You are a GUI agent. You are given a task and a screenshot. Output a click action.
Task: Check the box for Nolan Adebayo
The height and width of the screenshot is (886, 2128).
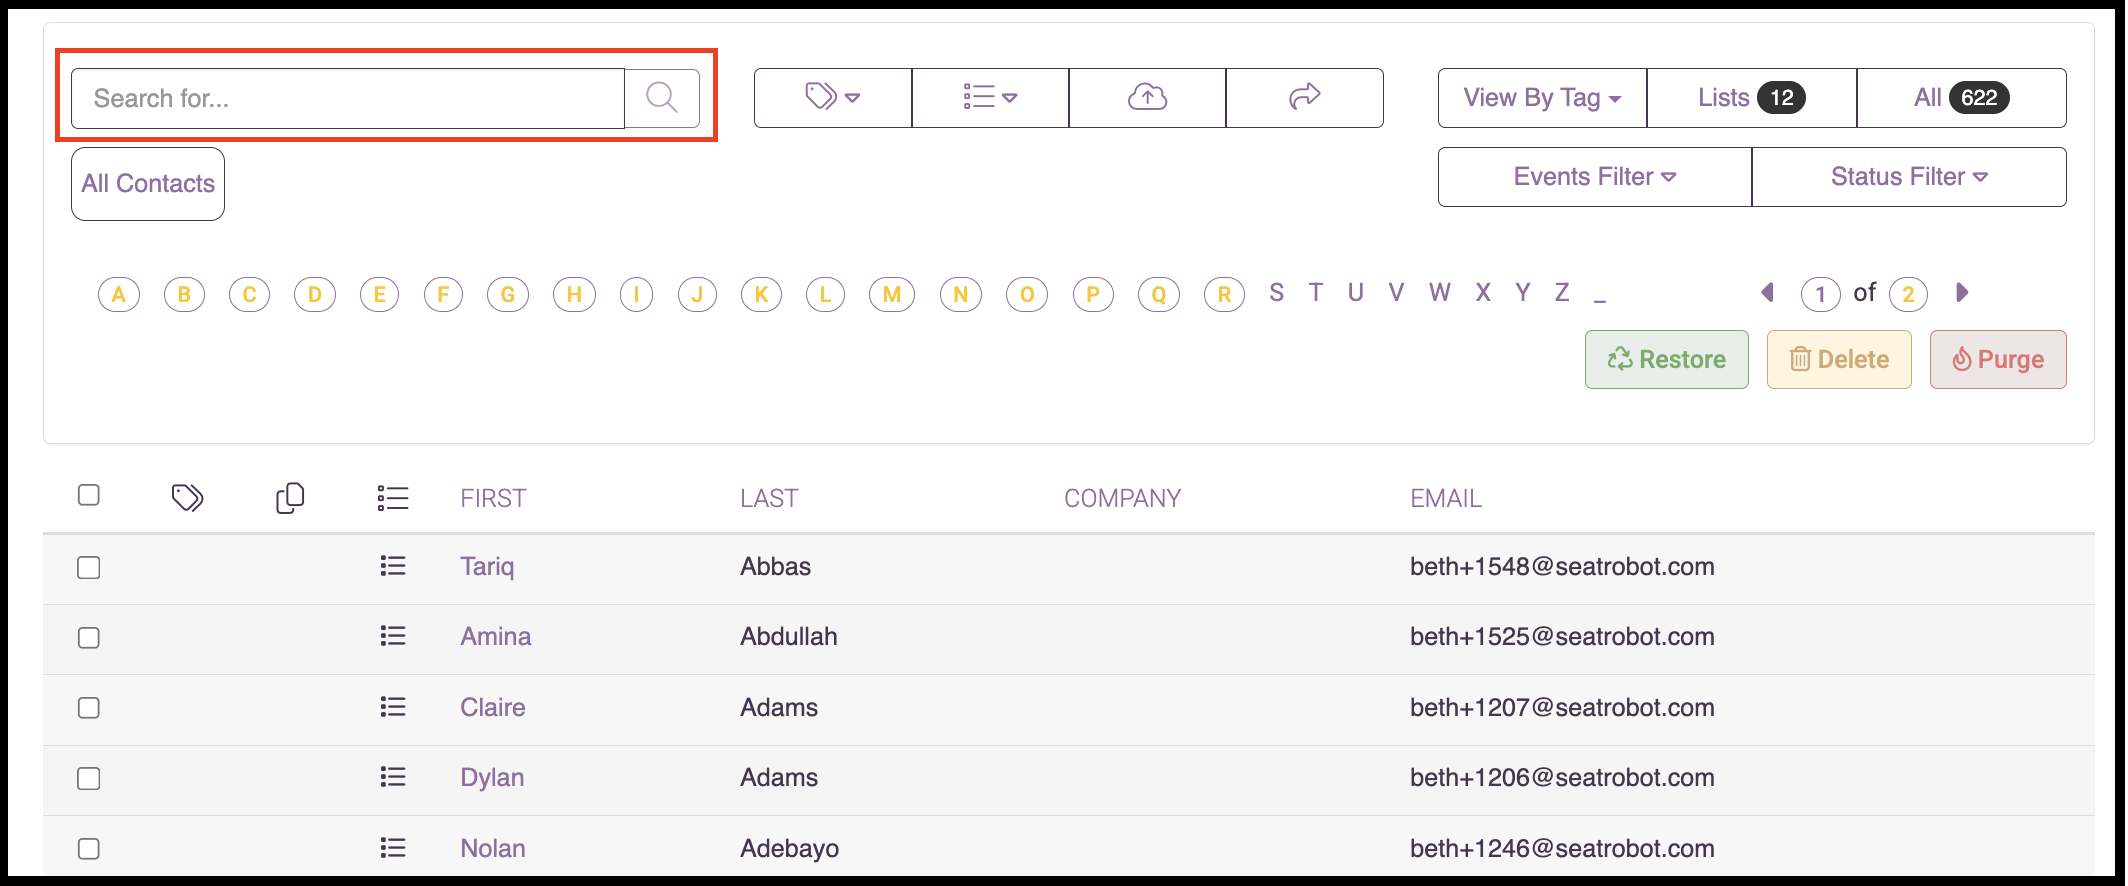click(x=89, y=849)
